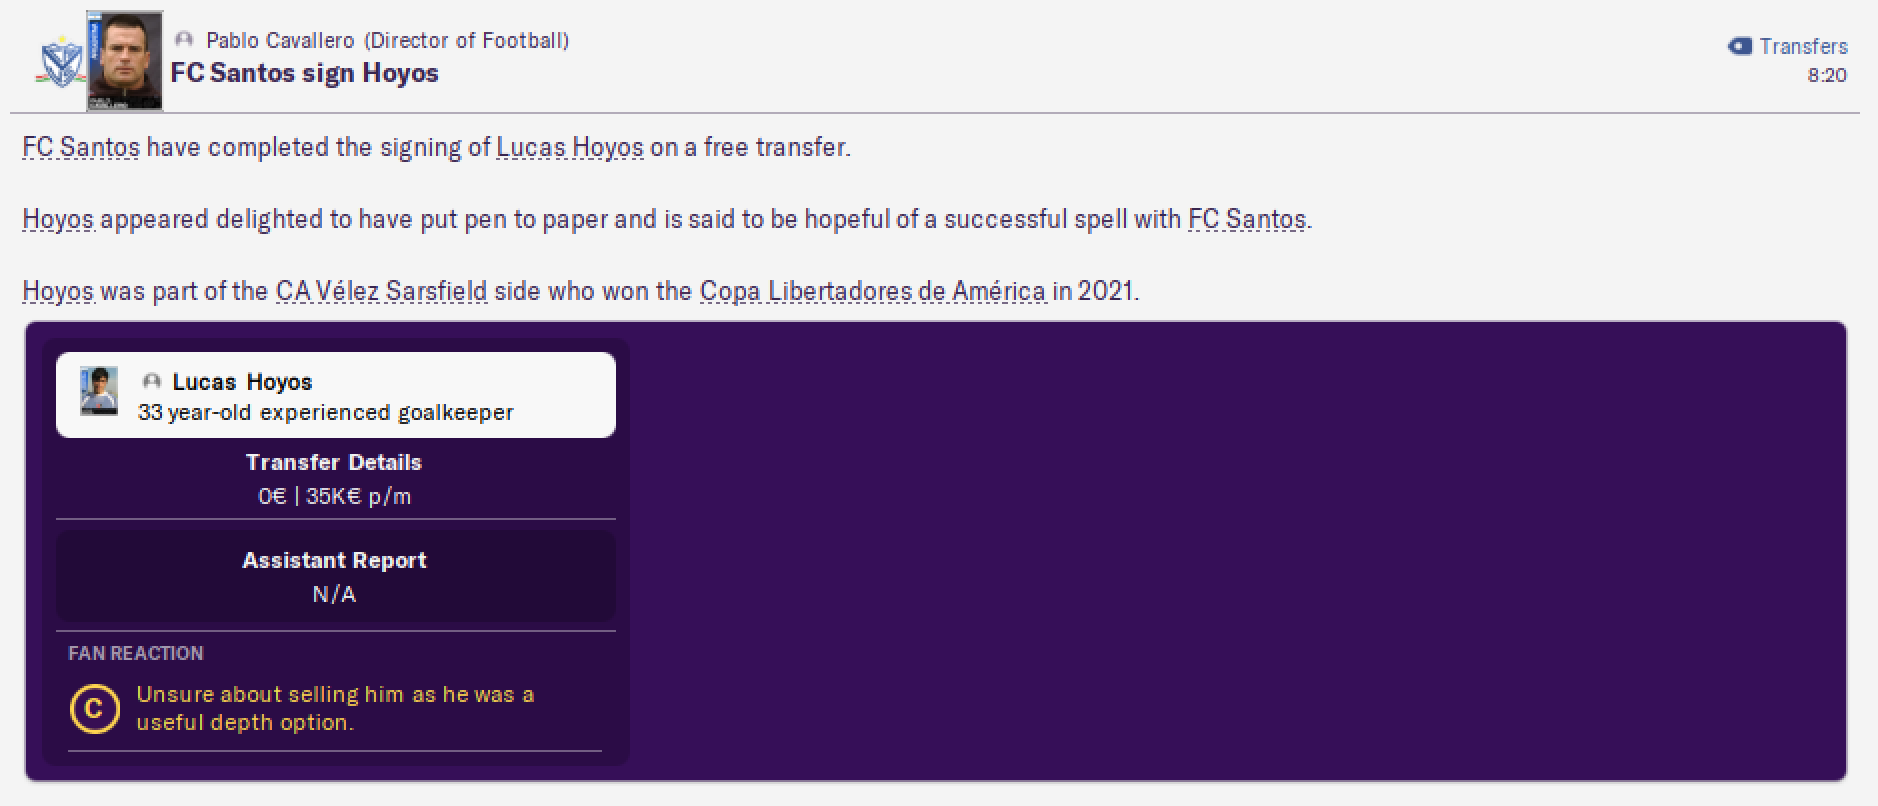Click the Transfers tag icon
The image size is (1878, 806).
1740,46
